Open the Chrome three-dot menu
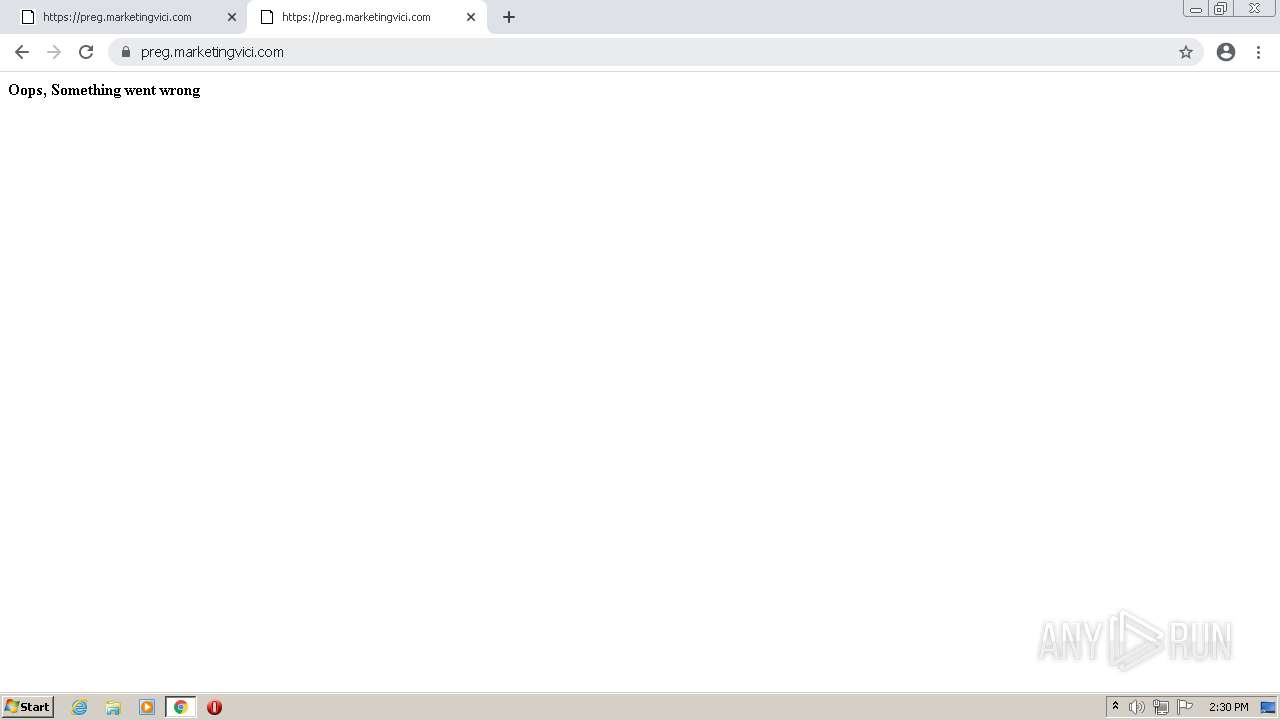Image resolution: width=1280 pixels, height=720 pixels. click(1258, 52)
